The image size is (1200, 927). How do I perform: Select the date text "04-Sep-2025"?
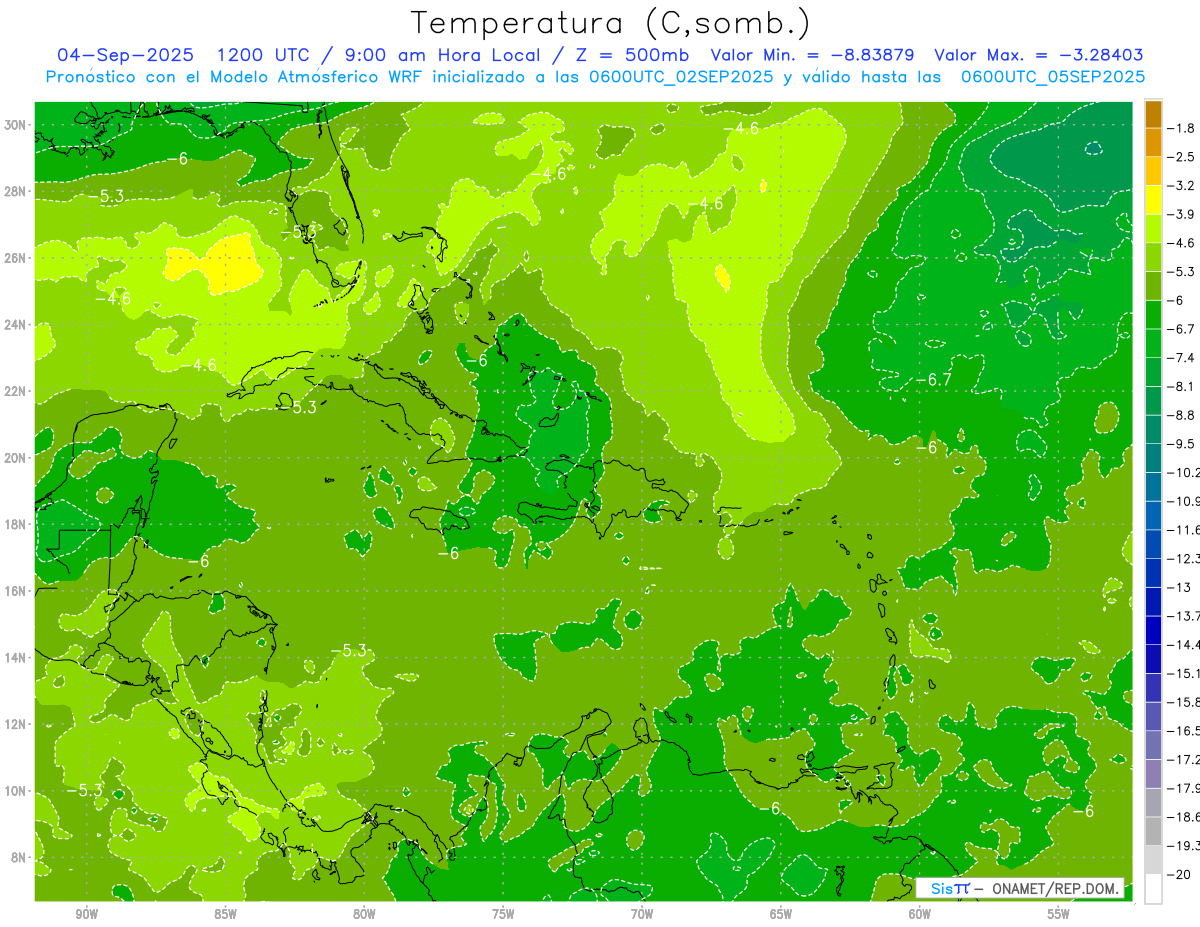click(x=125, y=55)
